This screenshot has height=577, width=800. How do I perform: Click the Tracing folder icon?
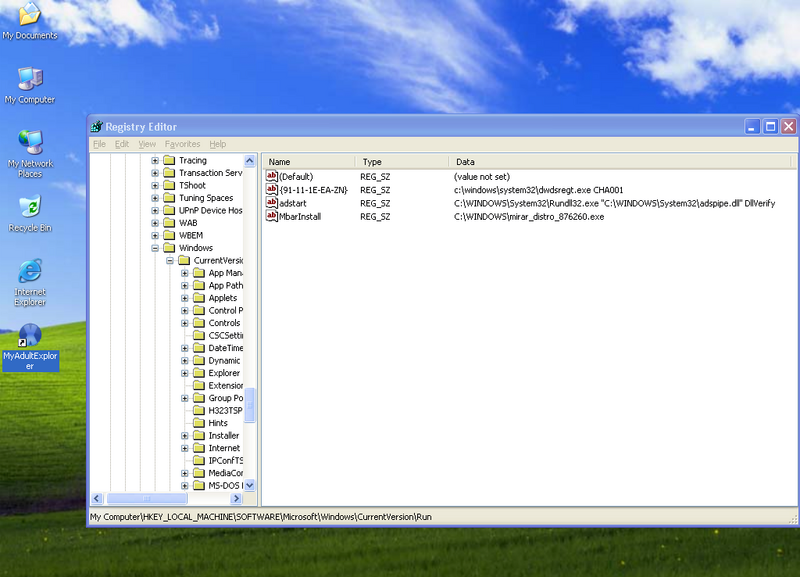169,160
